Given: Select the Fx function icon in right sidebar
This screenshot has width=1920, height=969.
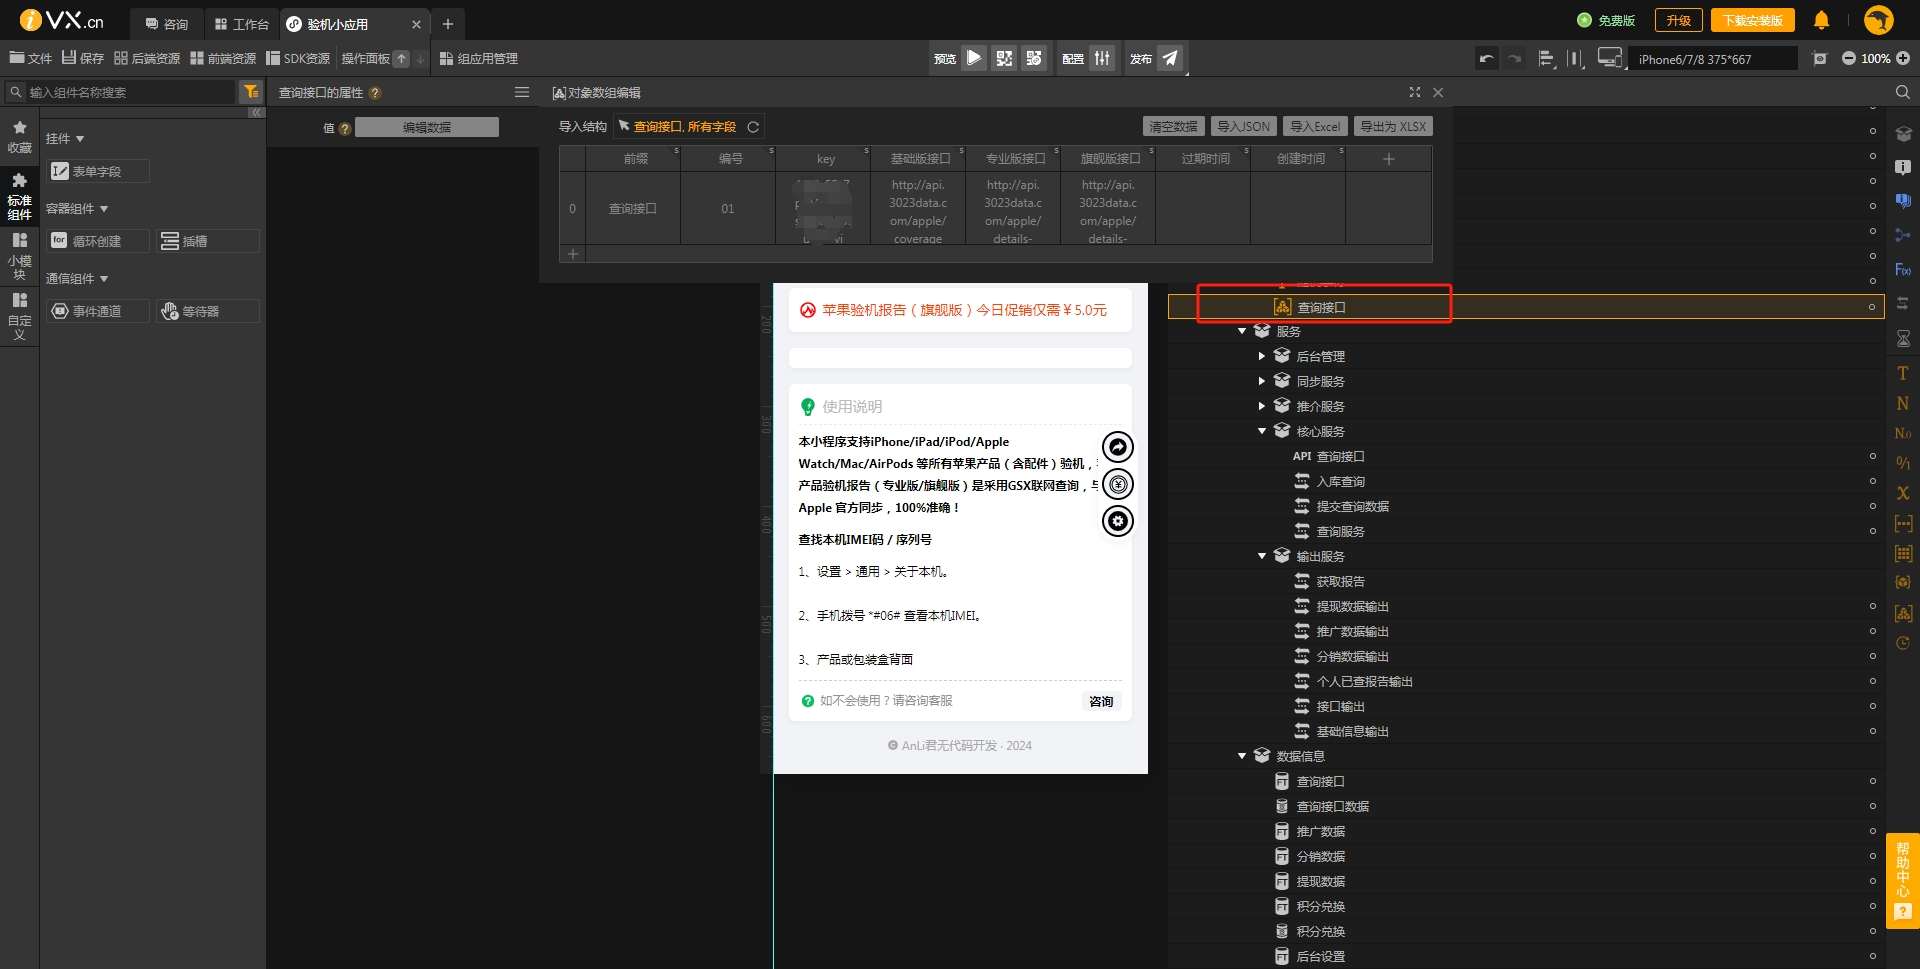Looking at the screenshot, I should tap(1903, 270).
